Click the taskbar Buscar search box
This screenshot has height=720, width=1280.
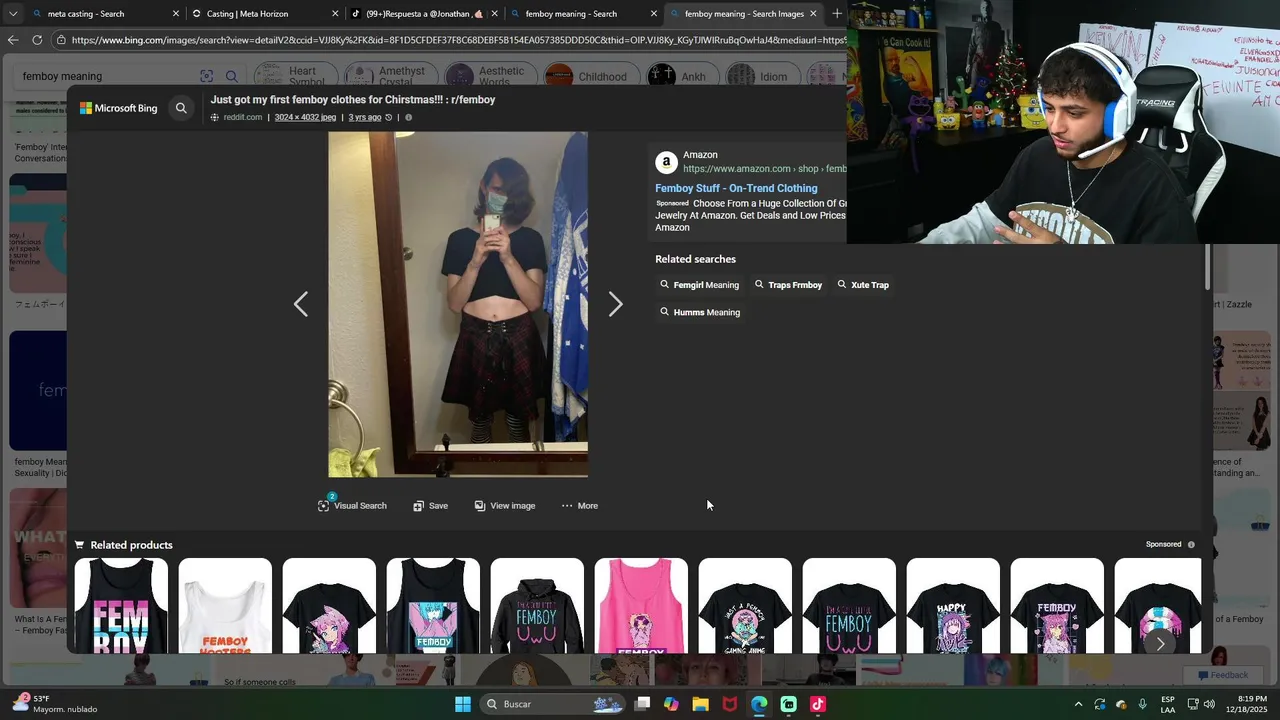click(553, 704)
